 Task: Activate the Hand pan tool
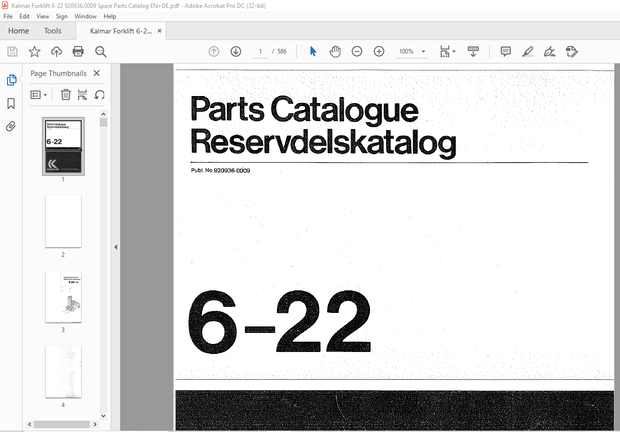coord(335,51)
